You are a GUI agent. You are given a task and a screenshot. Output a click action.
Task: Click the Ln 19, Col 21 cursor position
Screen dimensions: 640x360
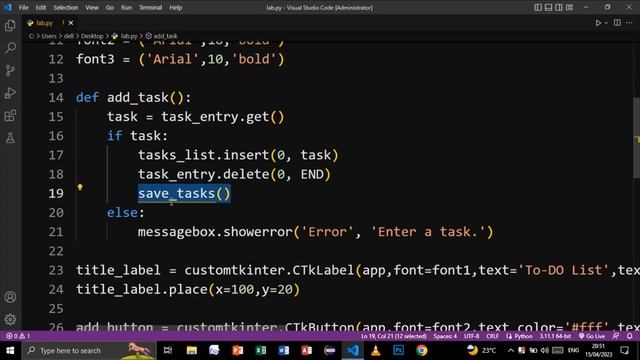point(393,336)
